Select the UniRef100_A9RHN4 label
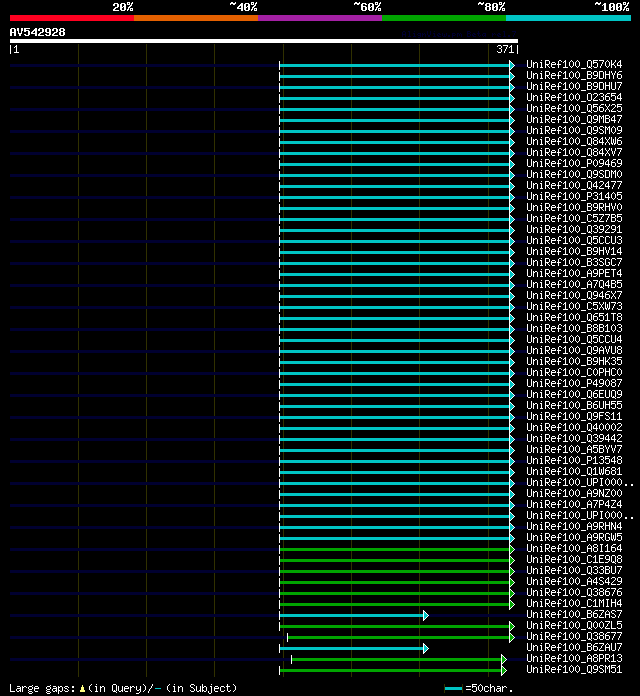Viewport: 640px width, 696px height. point(574,526)
